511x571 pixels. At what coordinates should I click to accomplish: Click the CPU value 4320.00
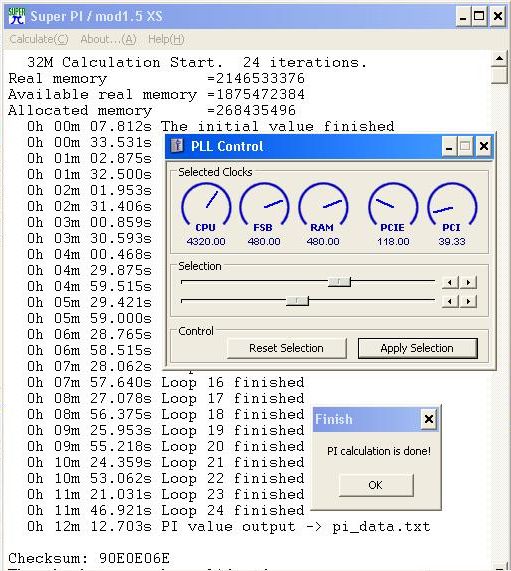click(206, 241)
